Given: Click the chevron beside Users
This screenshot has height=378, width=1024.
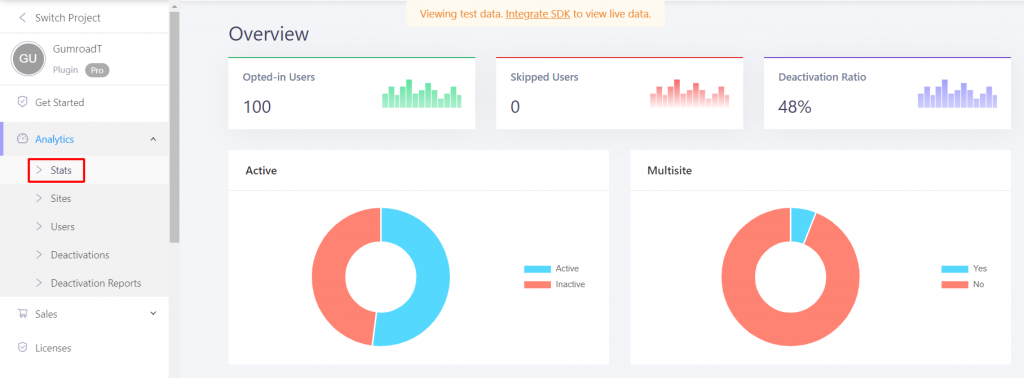Looking at the screenshot, I should 39,227.
